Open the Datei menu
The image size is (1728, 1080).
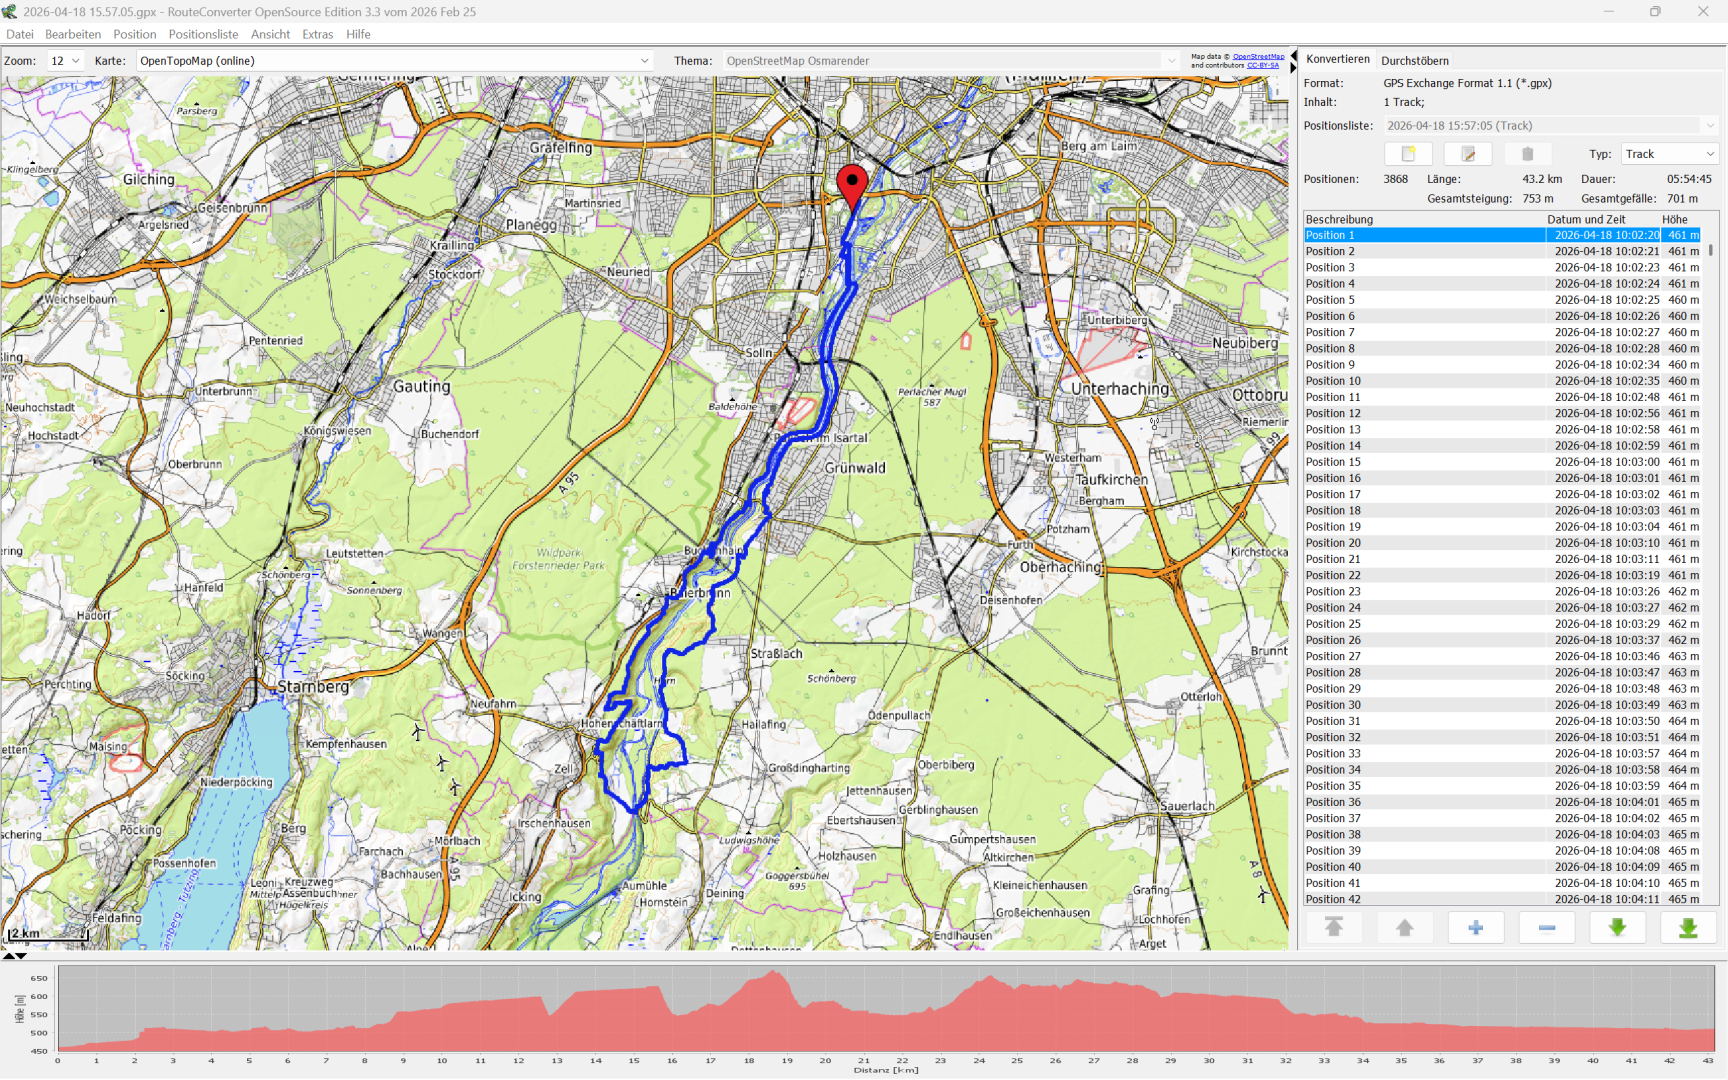click(x=20, y=34)
